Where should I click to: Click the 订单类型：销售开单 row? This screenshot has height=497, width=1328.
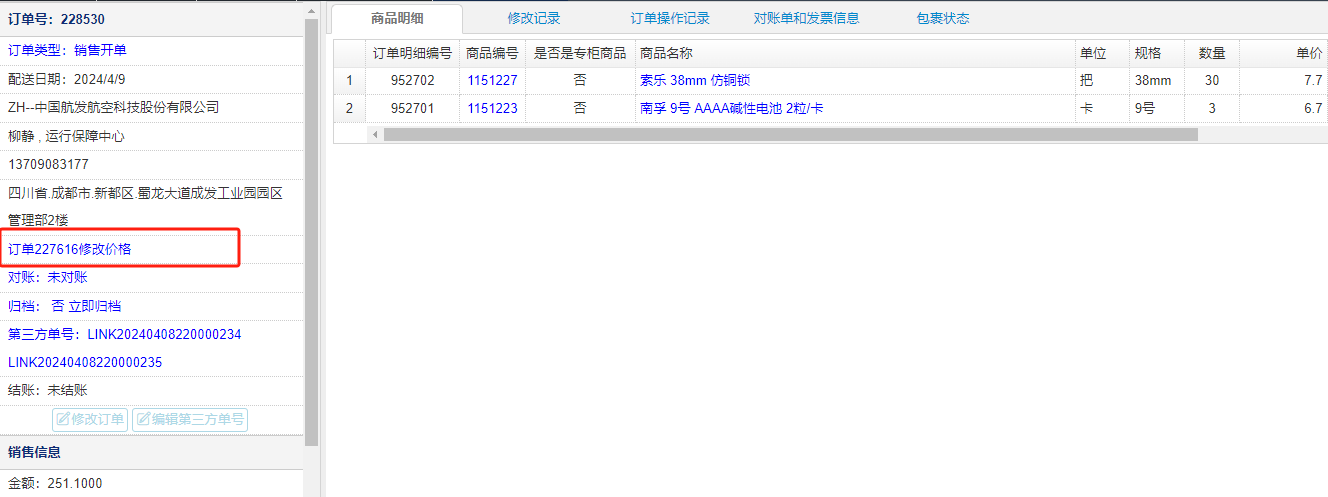point(152,50)
